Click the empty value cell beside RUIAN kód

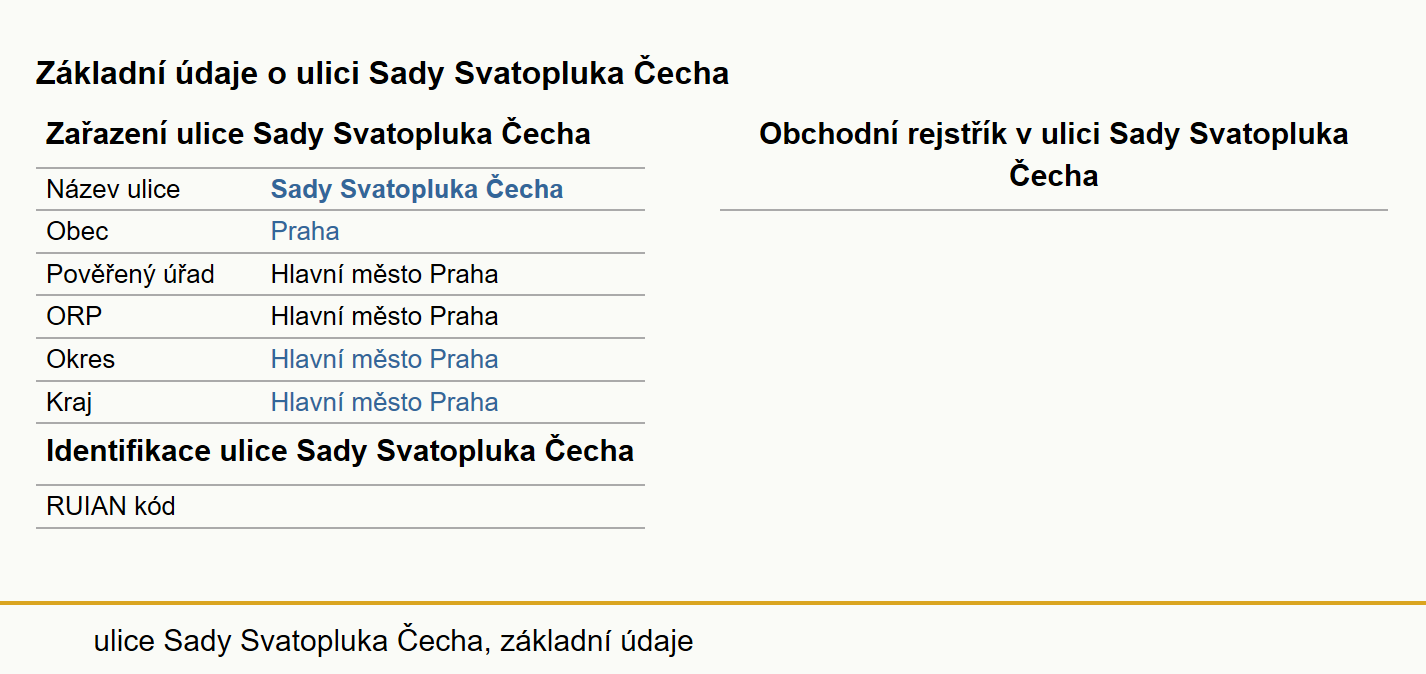(x=453, y=506)
